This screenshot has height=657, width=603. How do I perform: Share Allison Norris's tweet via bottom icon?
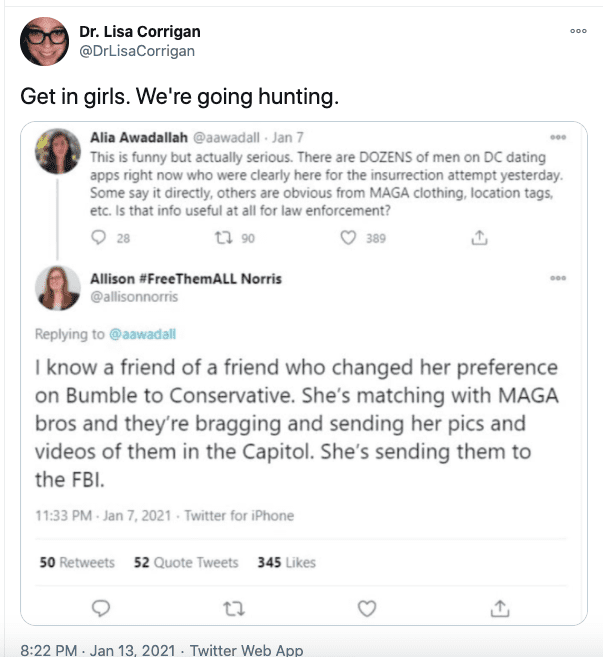click(501, 607)
